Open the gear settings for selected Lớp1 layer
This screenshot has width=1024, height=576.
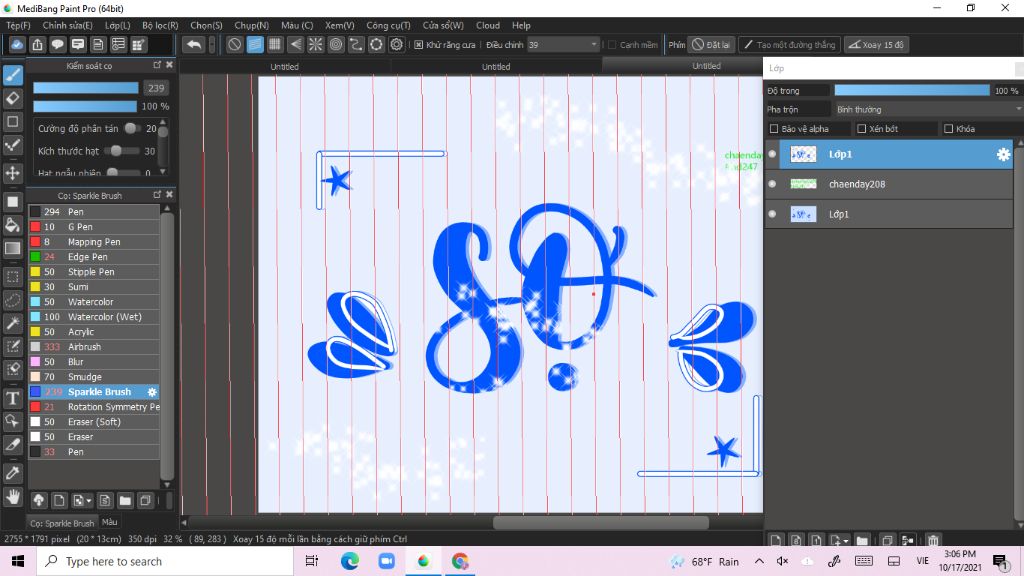click(1003, 154)
